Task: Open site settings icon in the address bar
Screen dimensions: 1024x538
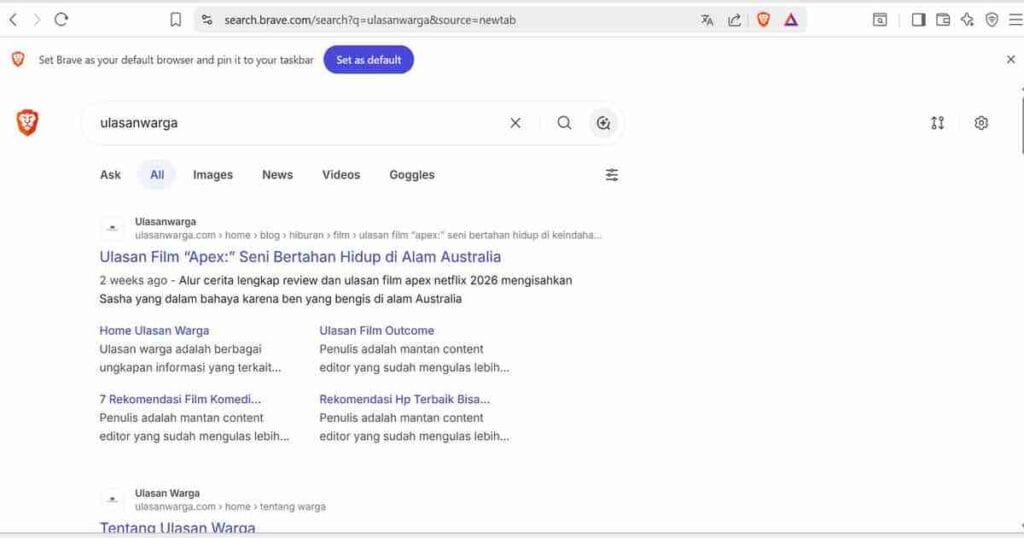Action: [x=207, y=20]
